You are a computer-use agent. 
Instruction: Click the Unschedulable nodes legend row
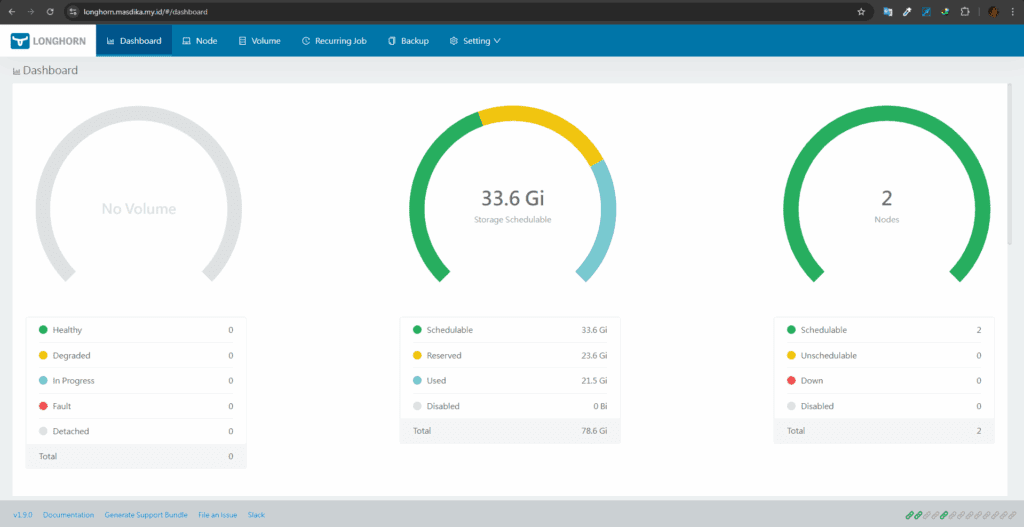884,355
